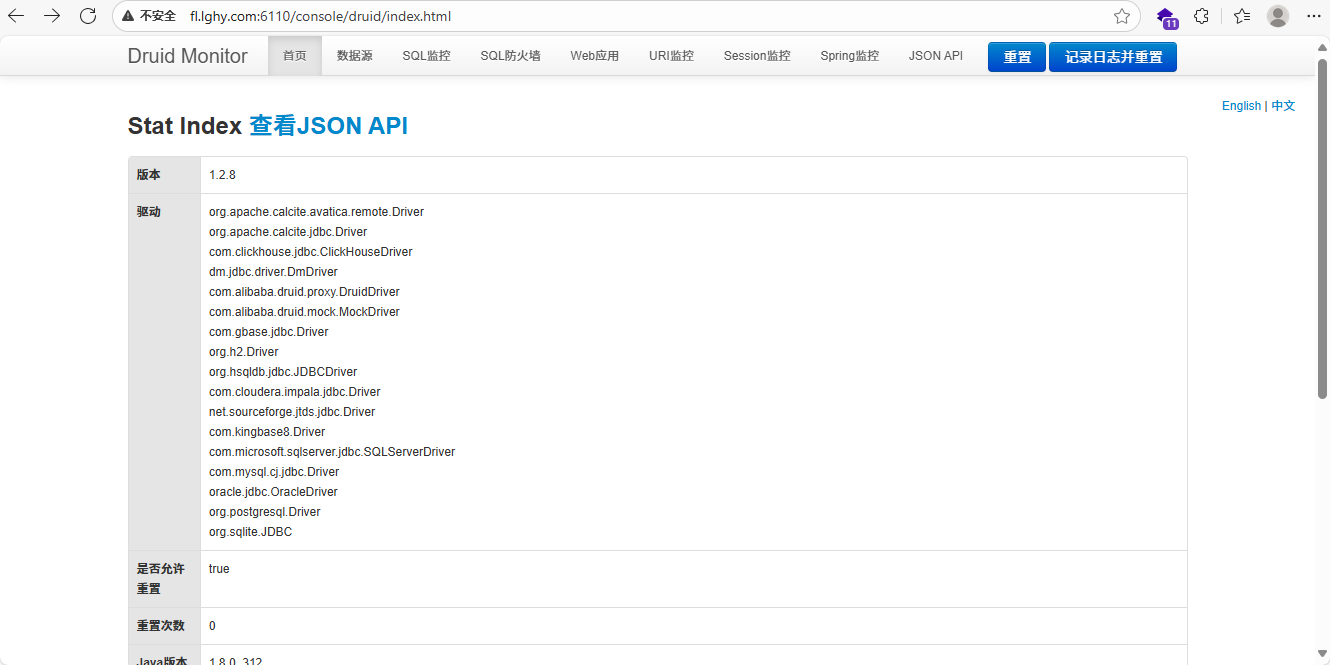This screenshot has width=1330, height=665.
Task: Click the org.hsqldb.jdbc.JDBCDriver entry
Action: tap(283, 372)
